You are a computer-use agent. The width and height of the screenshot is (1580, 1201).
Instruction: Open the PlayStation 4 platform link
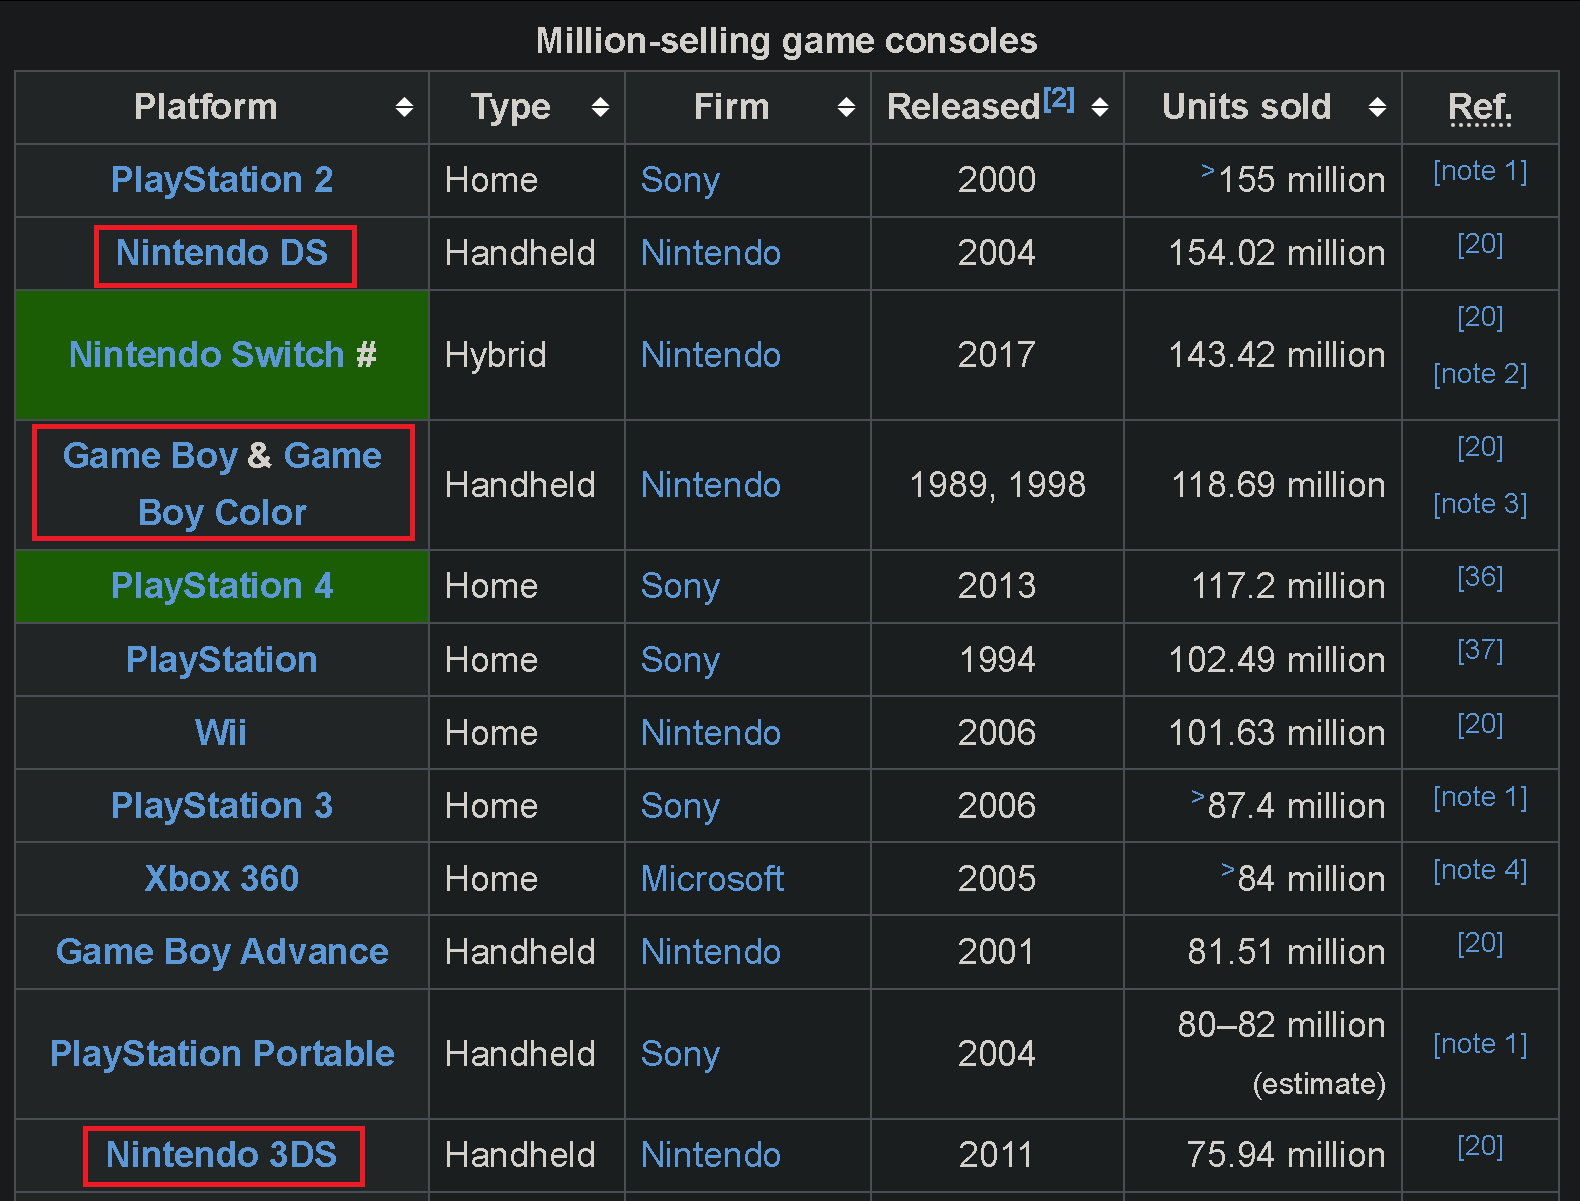coord(222,586)
